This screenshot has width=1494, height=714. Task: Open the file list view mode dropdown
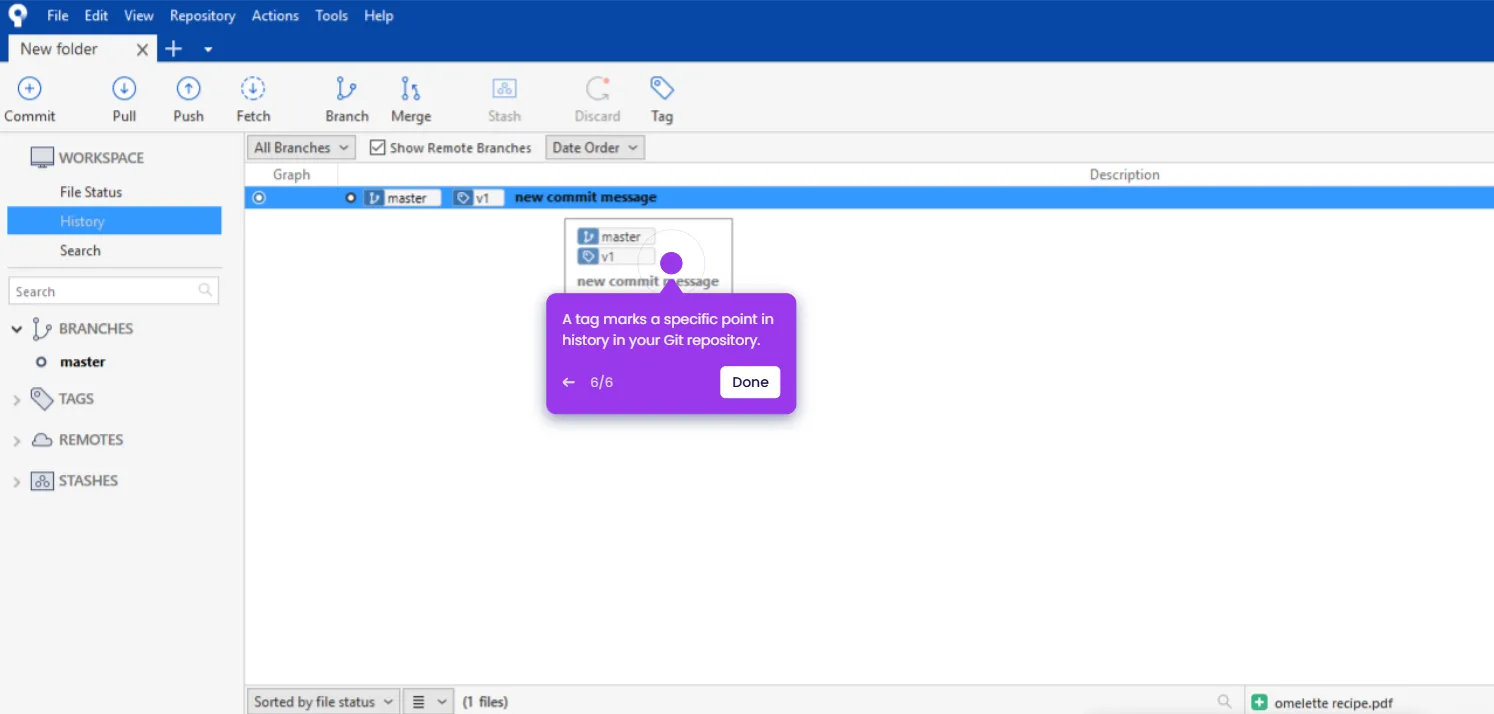[x=428, y=702]
